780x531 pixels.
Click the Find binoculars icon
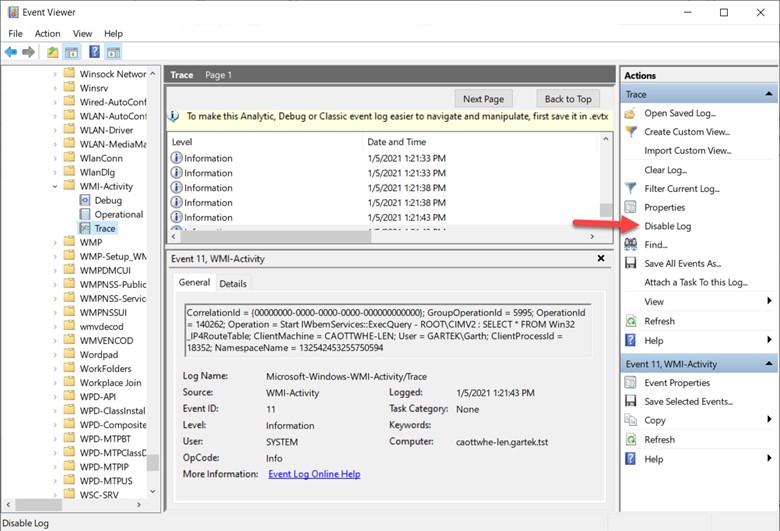click(630, 245)
